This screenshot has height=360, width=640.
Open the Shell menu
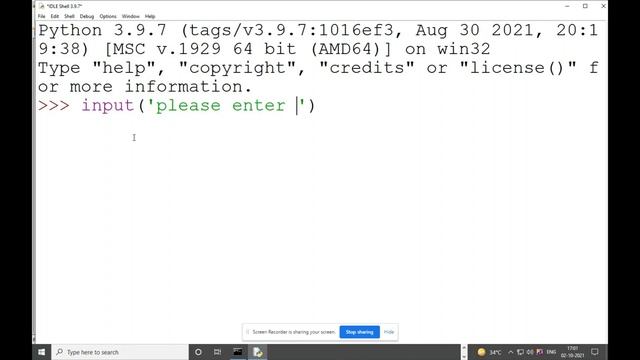point(69,16)
